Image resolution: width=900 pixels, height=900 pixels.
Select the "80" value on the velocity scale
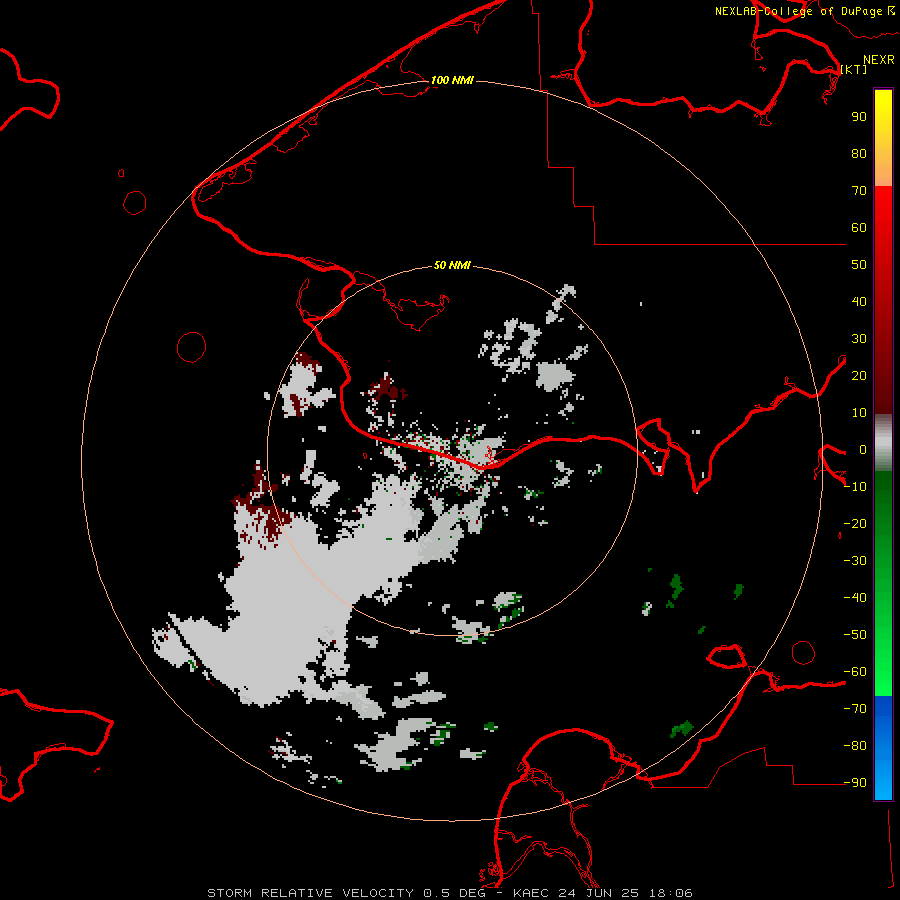click(x=859, y=154)
